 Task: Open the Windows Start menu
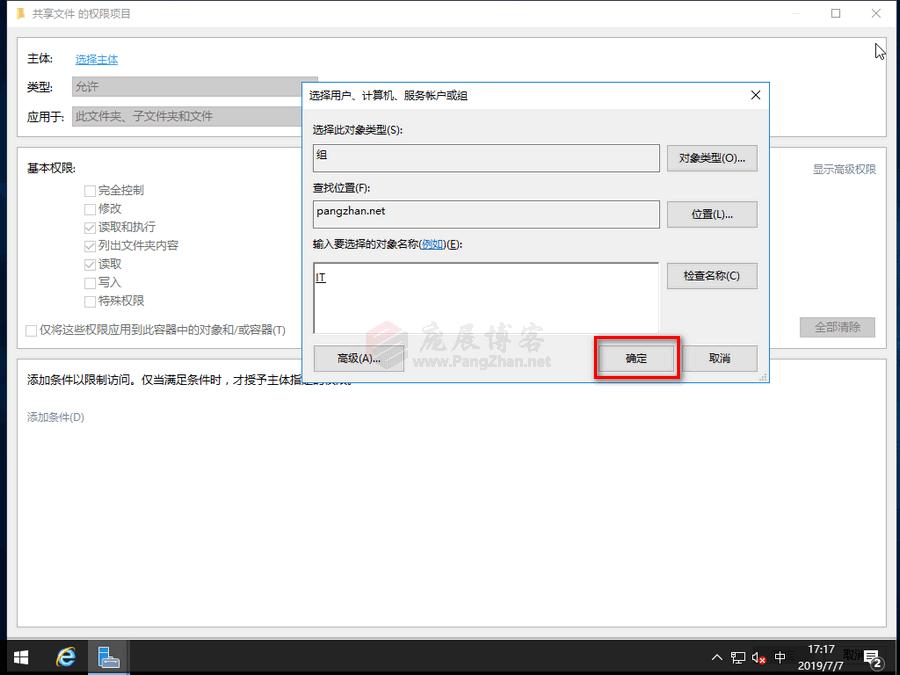coord(20,657)
